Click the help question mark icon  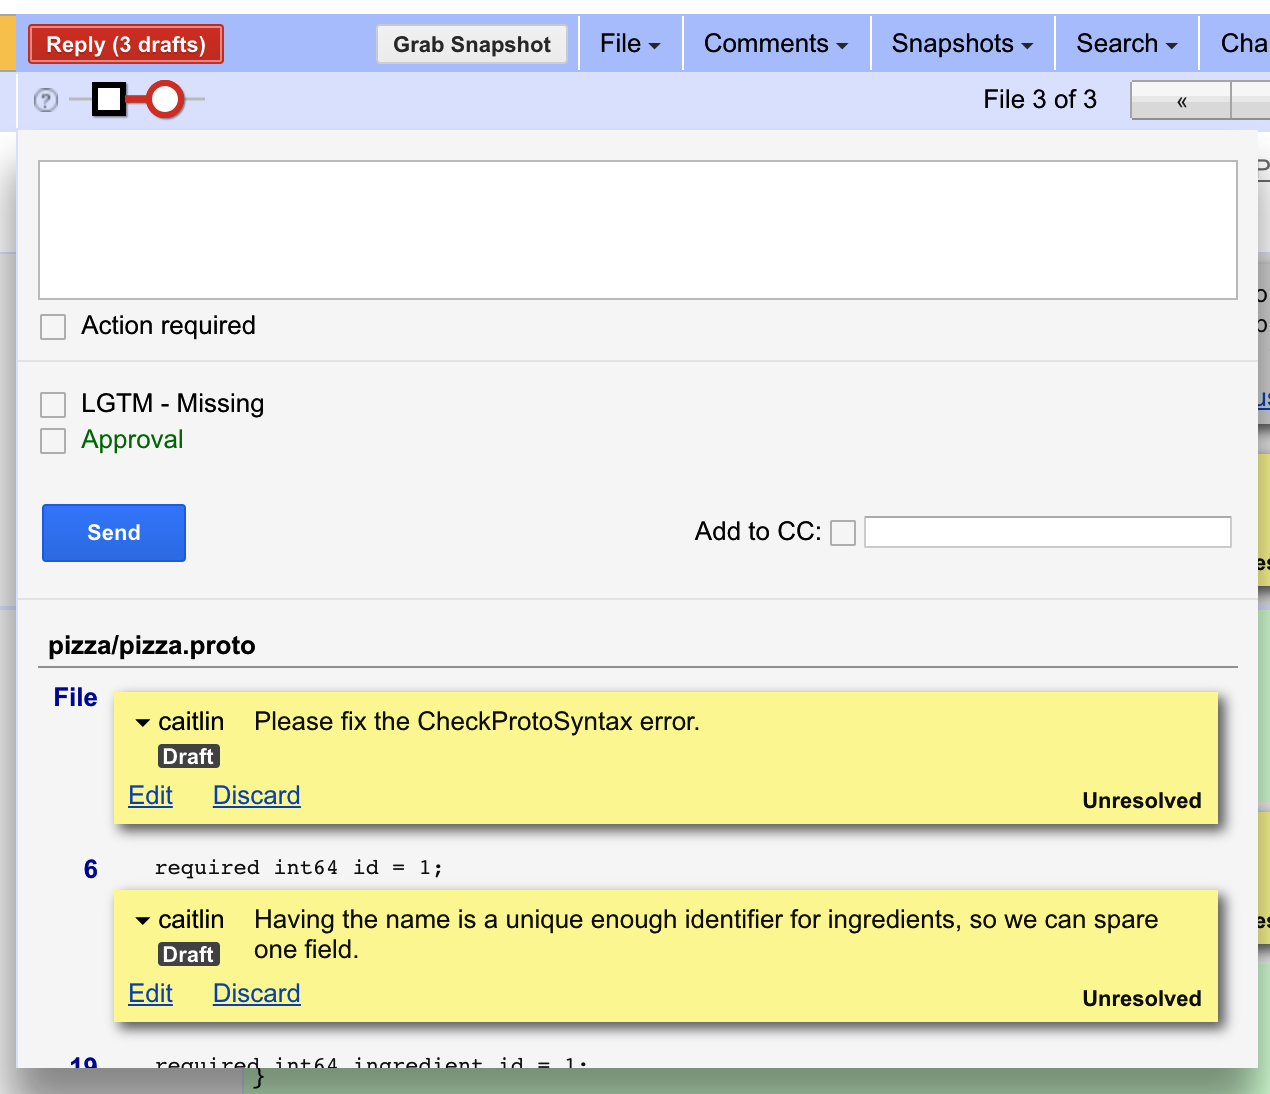46,100
